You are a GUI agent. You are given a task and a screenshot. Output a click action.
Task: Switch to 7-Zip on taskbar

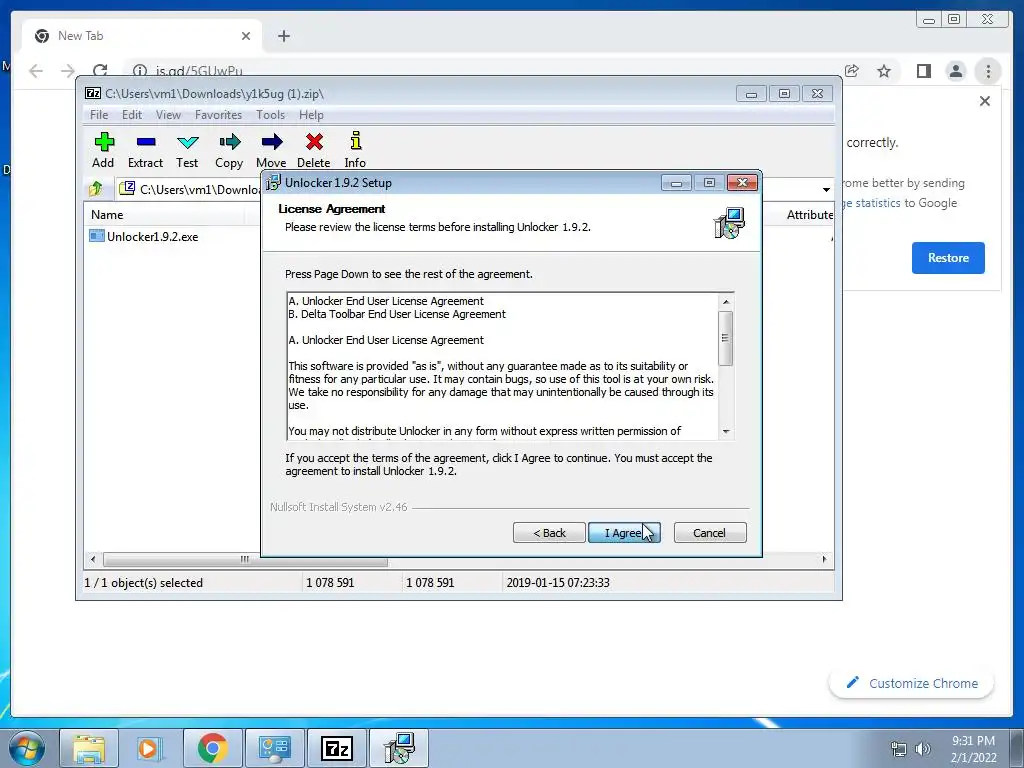pyautogui.click(x=336, y=748)
